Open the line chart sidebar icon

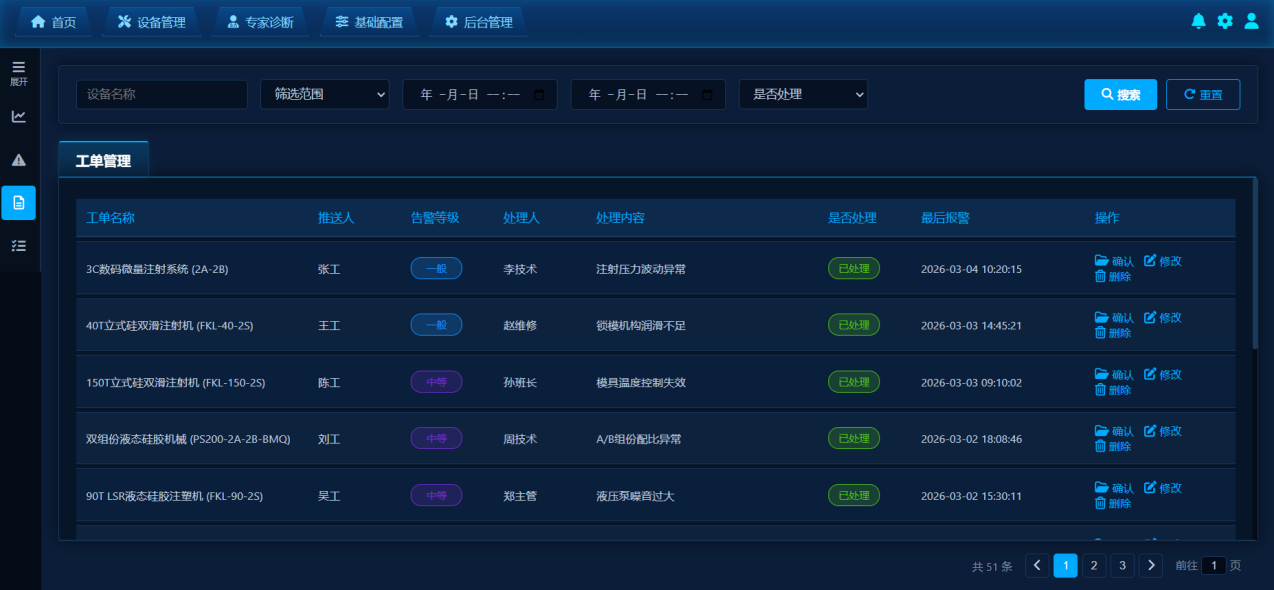click(19, 116)
